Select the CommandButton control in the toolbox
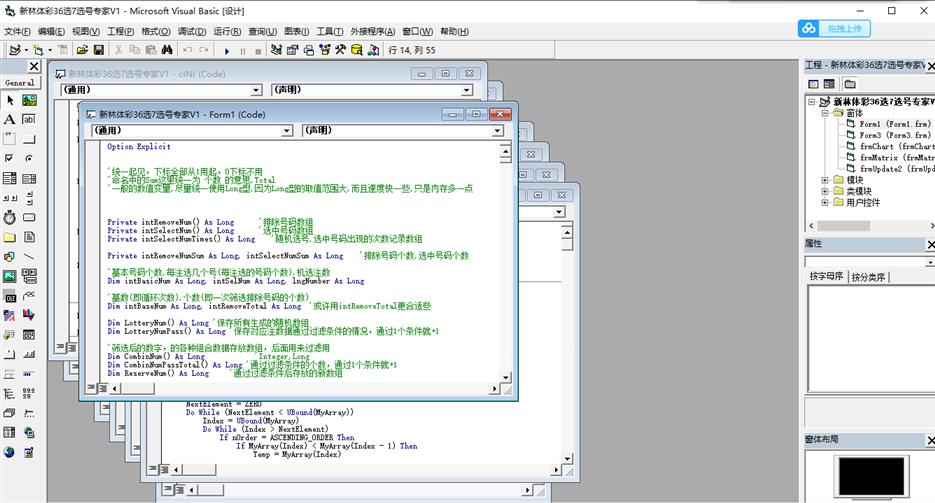The width and height of the screenshot is (935, 503). pos(29,139)
